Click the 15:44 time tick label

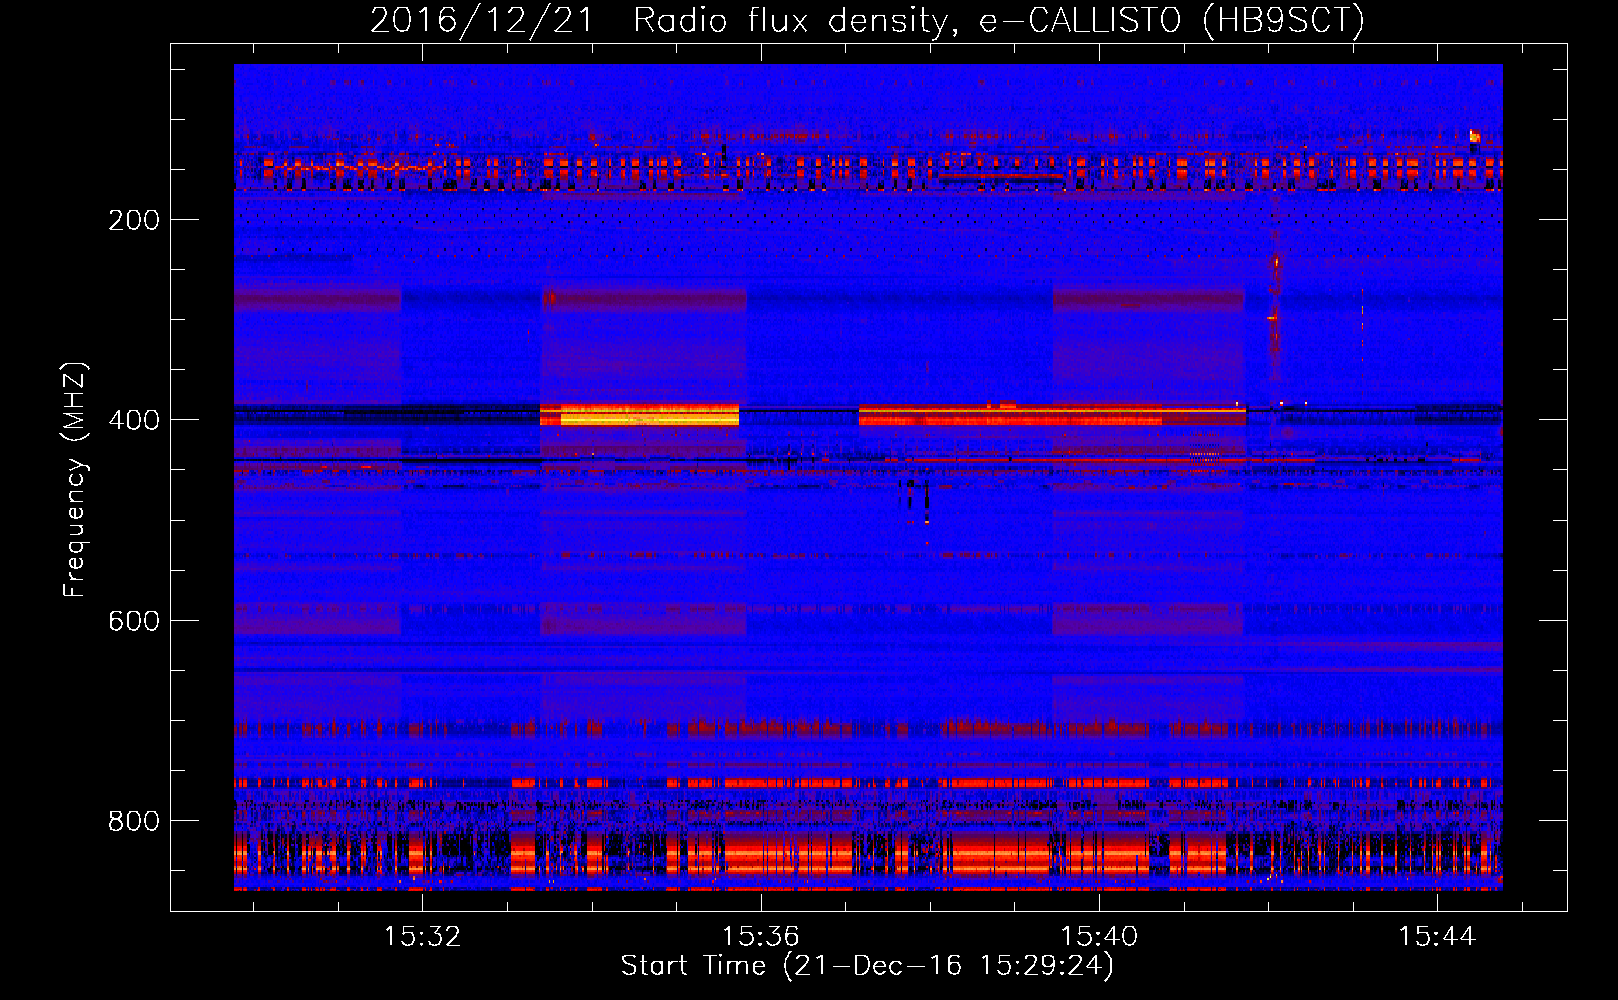[1437, 936]
